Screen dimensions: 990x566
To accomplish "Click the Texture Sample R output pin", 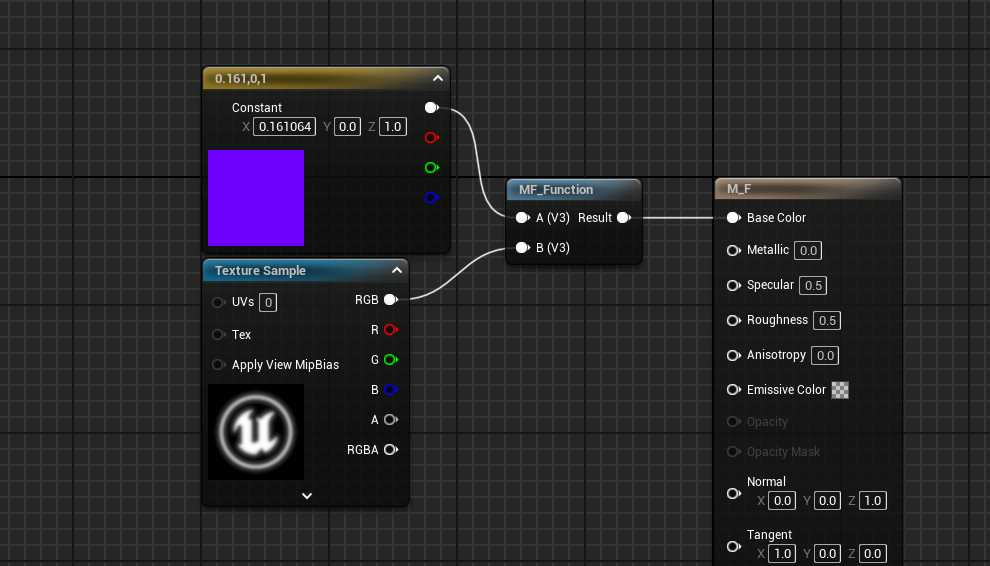I will pyautogui.click(x=391, y=329).
